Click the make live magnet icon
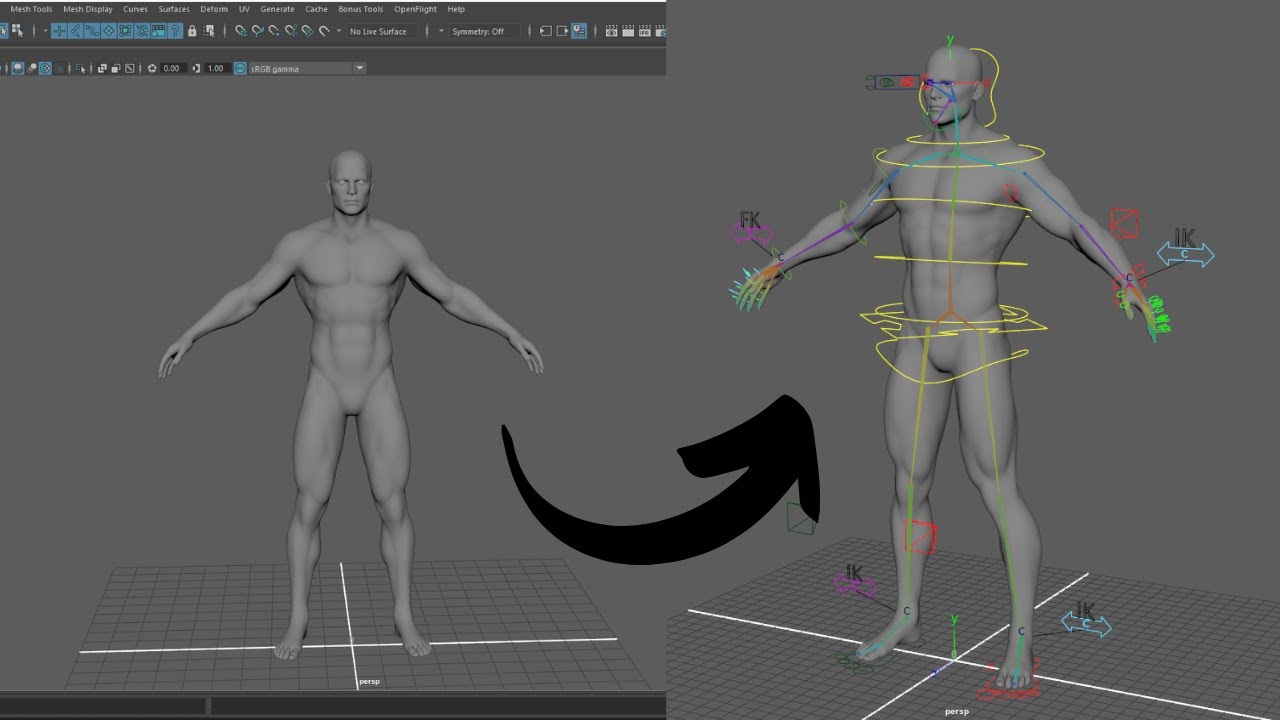Viewport: 1280px width, 720px height. click(324, 31)
